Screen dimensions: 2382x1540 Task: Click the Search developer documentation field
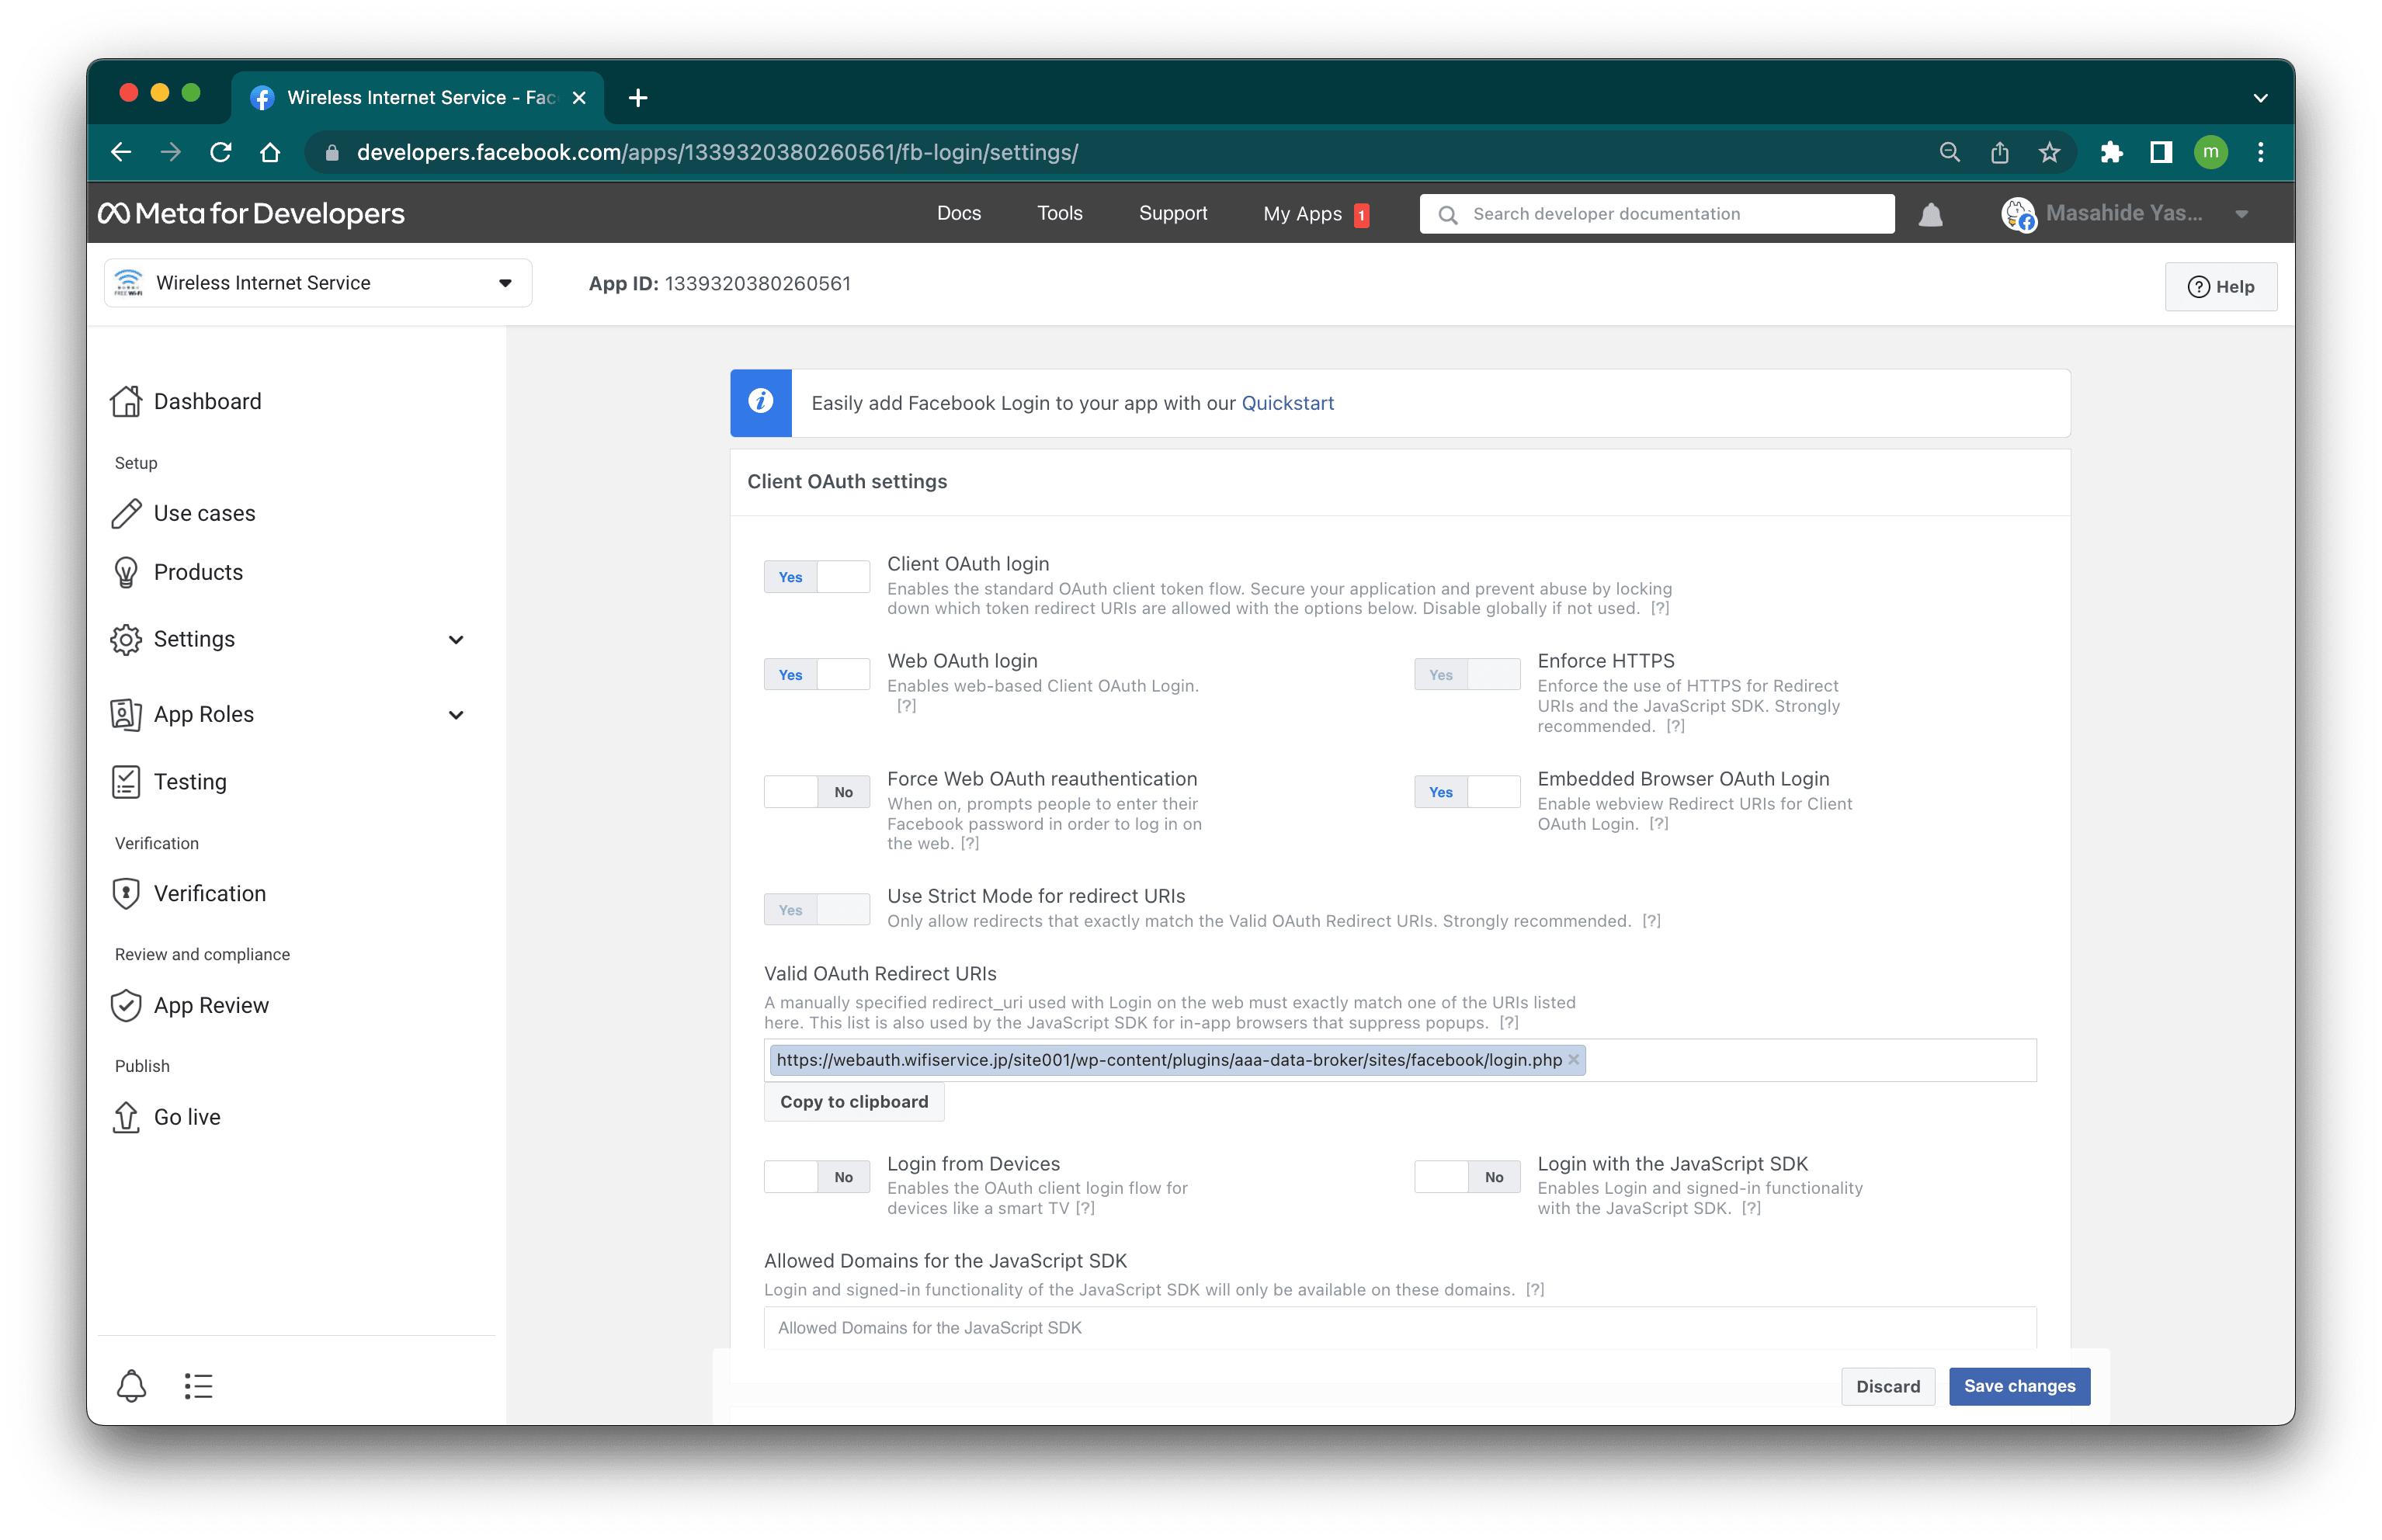coord(1656,214)
